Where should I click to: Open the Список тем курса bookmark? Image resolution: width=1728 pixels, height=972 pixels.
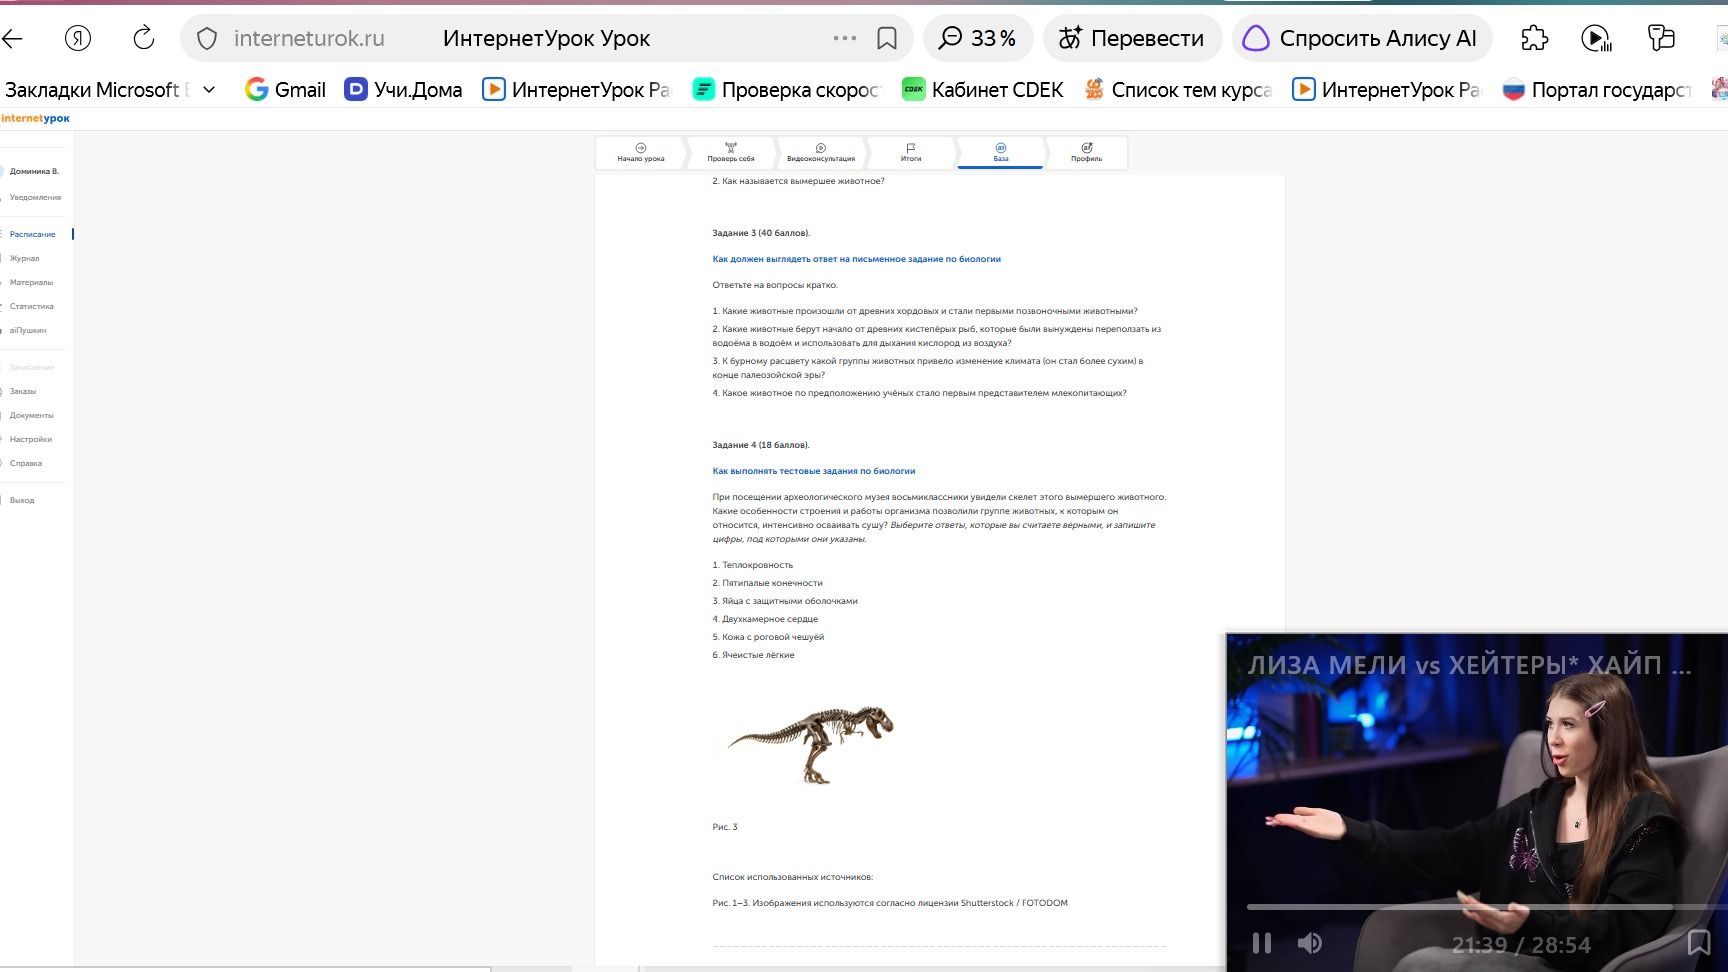(1178, 90)
